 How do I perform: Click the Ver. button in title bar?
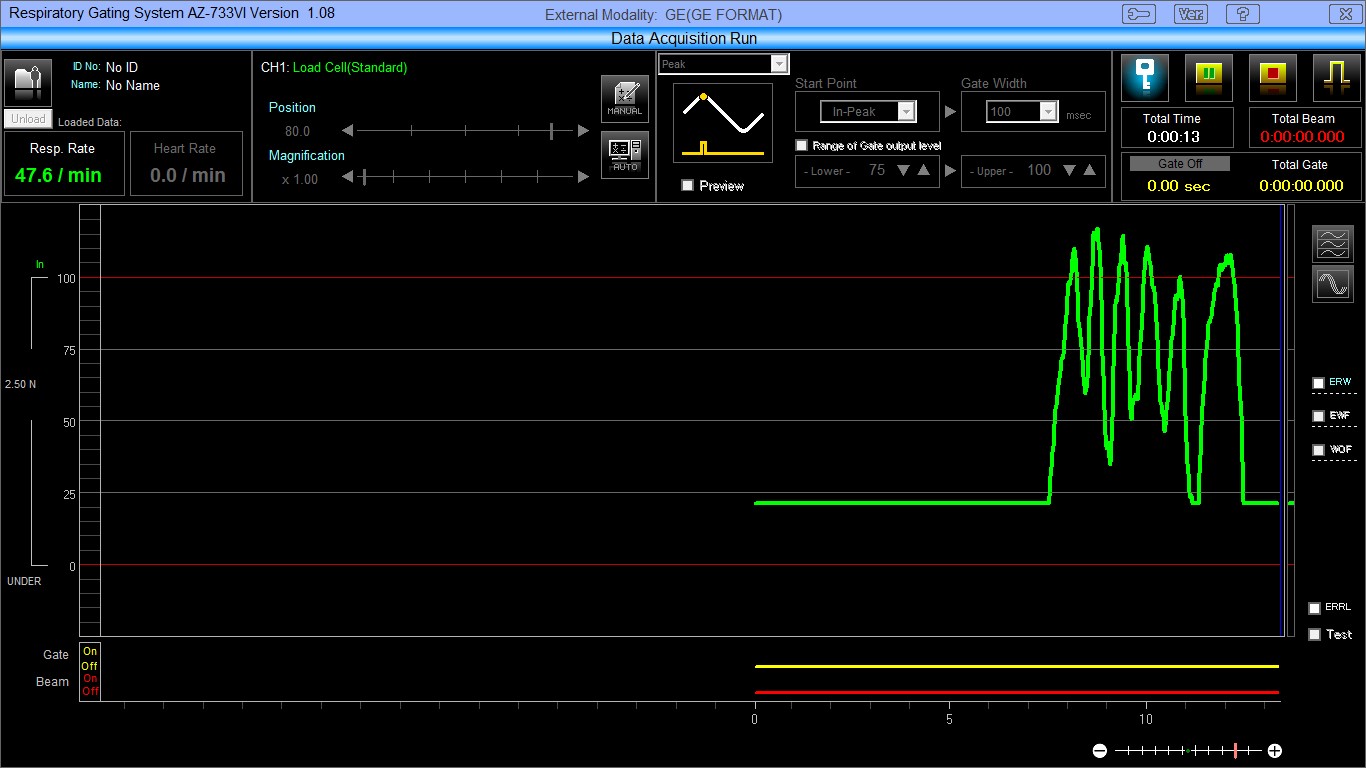pyautogui.click(x=1191, y=14)
